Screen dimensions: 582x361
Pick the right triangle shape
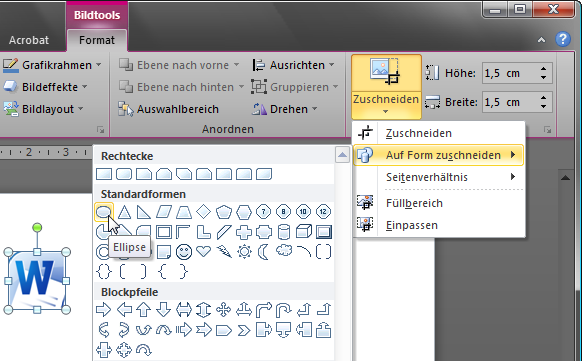tap(144, 212)
